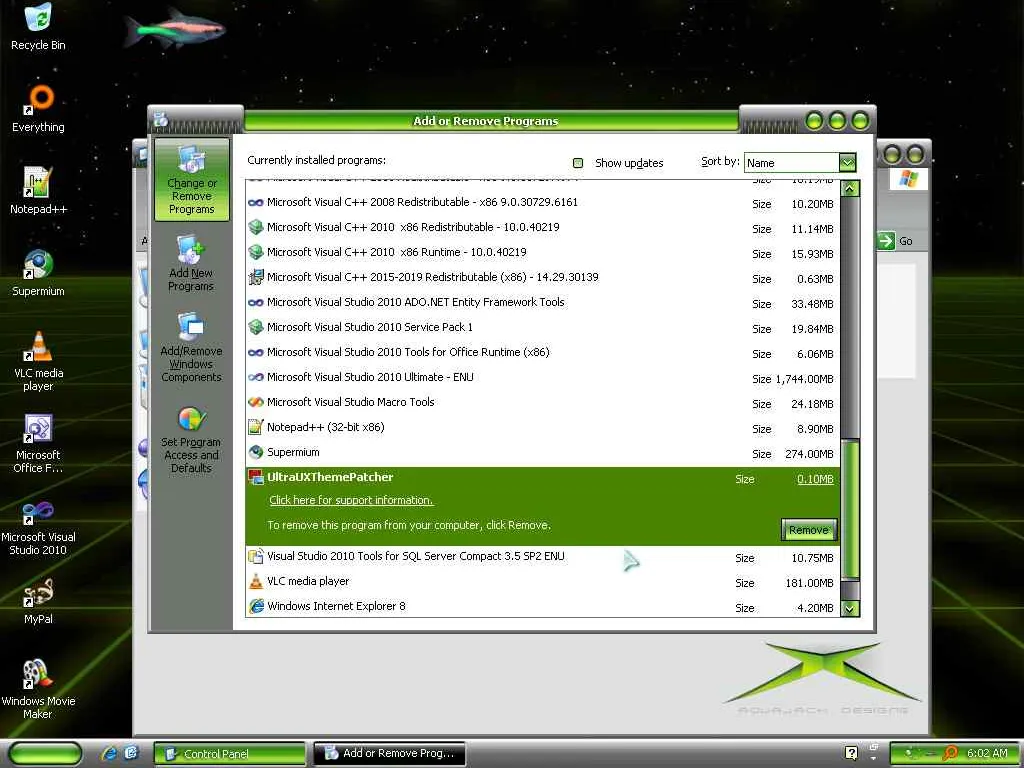
Task: Click Visual Studio 2010 Service Pack 1 icon
Action: click(255, 327)
